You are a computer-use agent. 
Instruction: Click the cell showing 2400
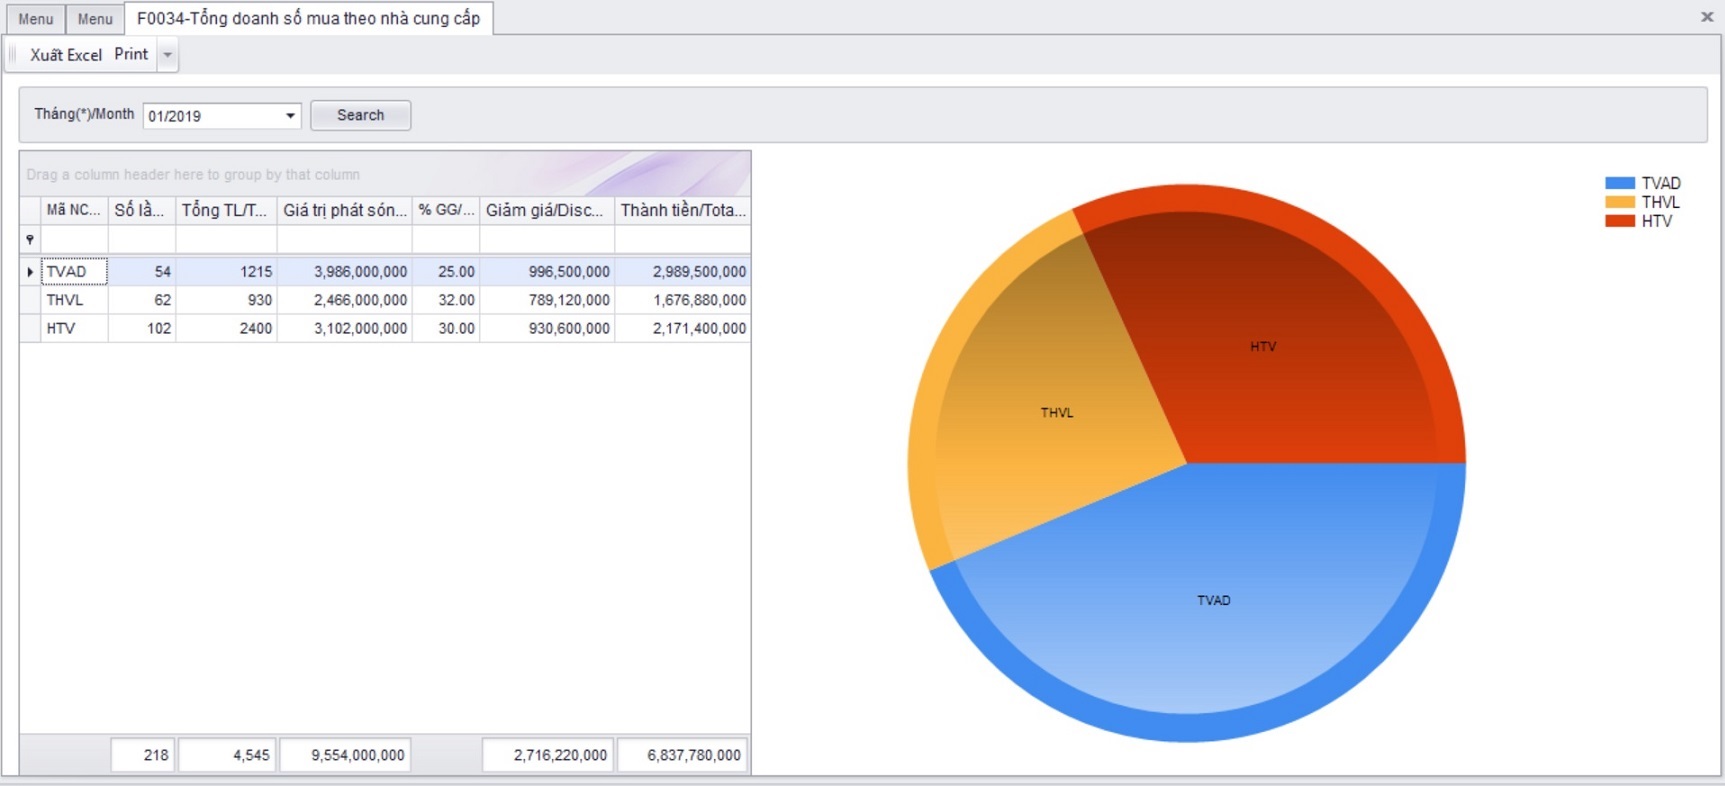tap(226, 328)
